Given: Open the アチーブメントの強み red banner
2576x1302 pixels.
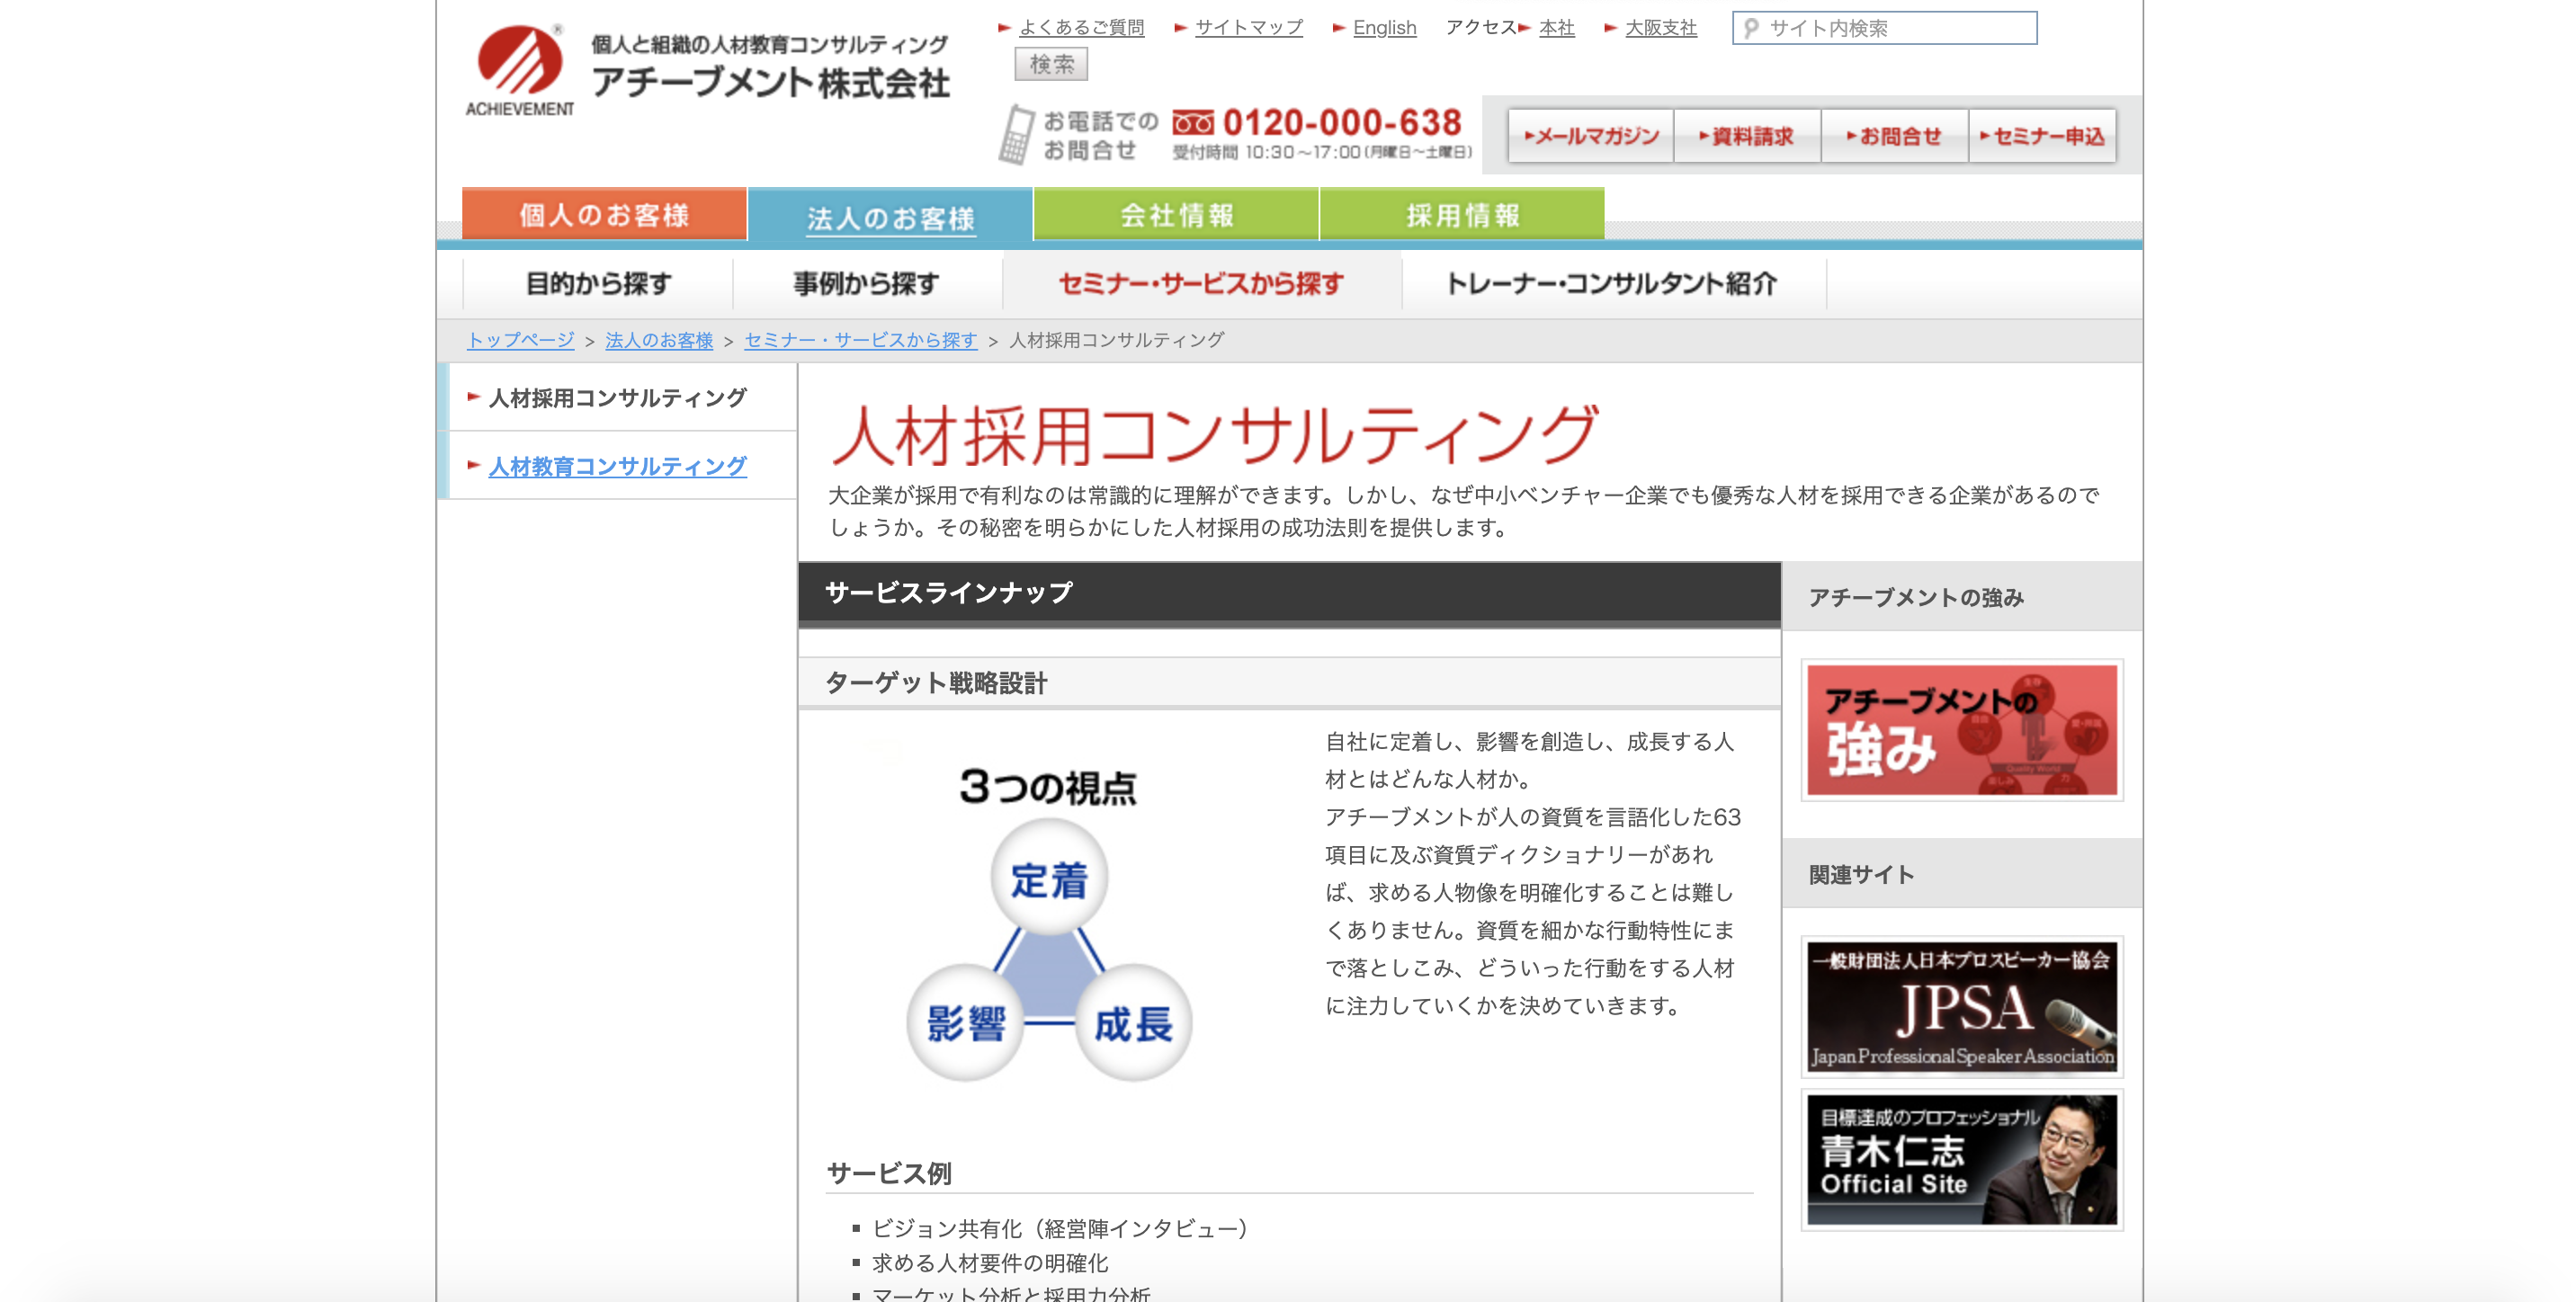Looking at the screenshot, I should 1961,730.
